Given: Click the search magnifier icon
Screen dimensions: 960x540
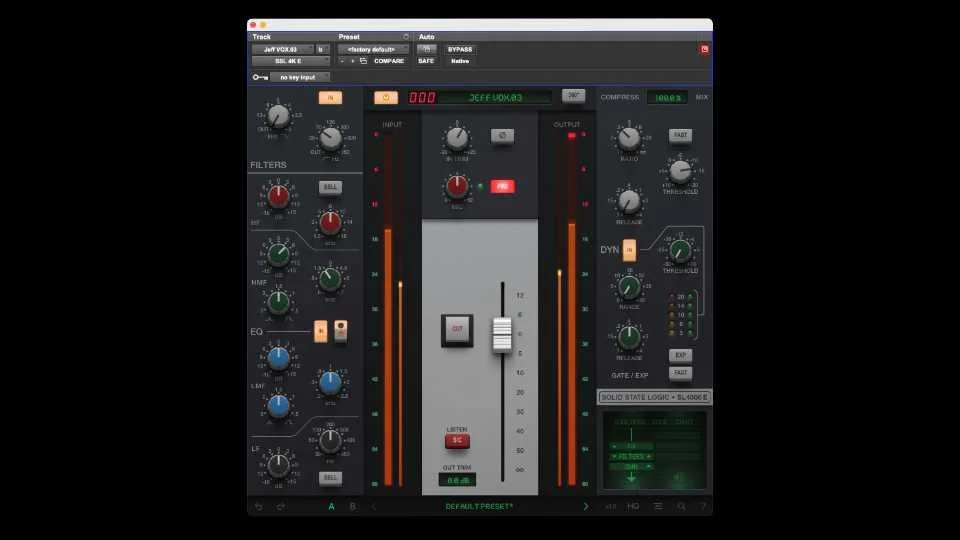Looking at the screenshot, I should point(681,506).
